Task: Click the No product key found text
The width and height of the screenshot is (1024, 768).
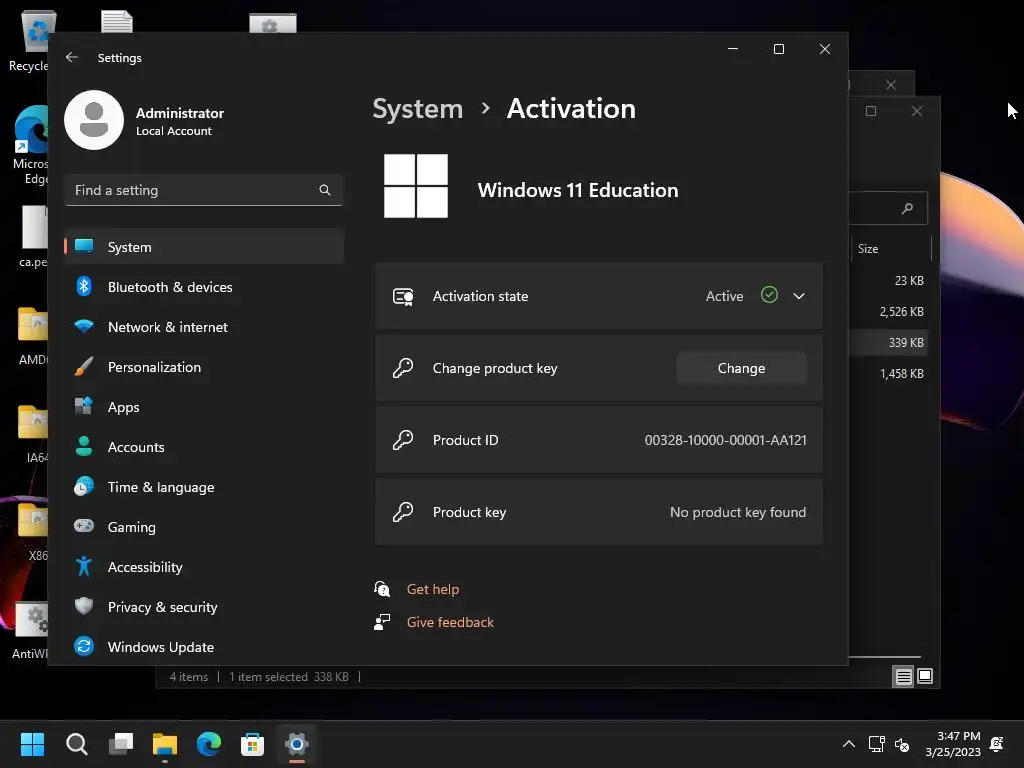Action: [738, 513]
